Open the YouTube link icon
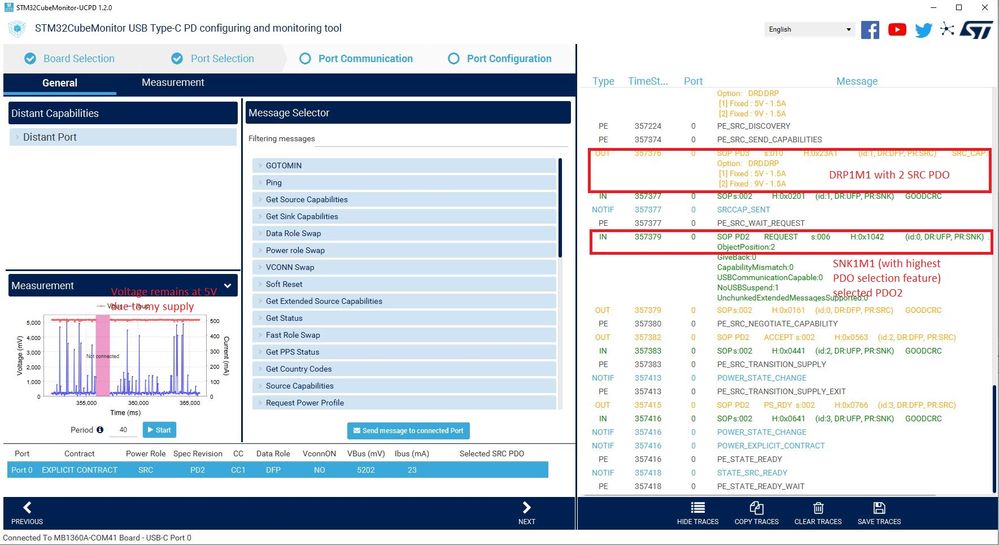This screenshot has width=999, height=545. point(897,29)
